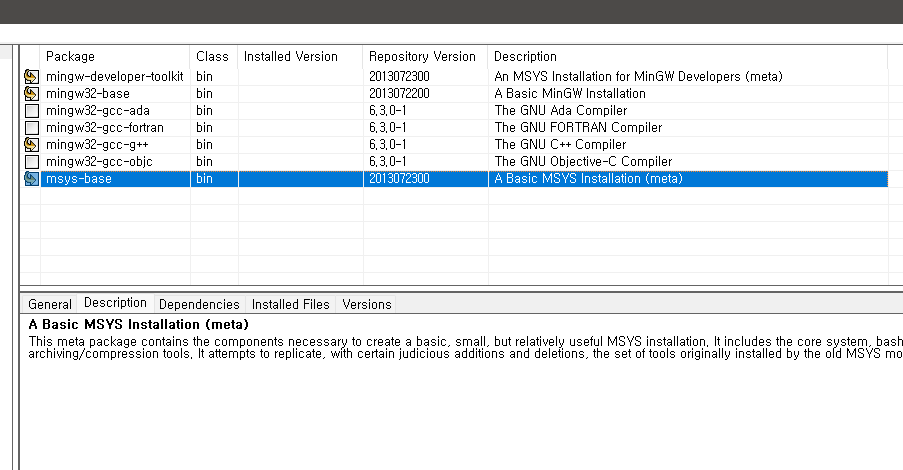Click repository version 2013072200 for mingw32-base
This screenshot has width=903, height=470.
[x=399, y=93]
